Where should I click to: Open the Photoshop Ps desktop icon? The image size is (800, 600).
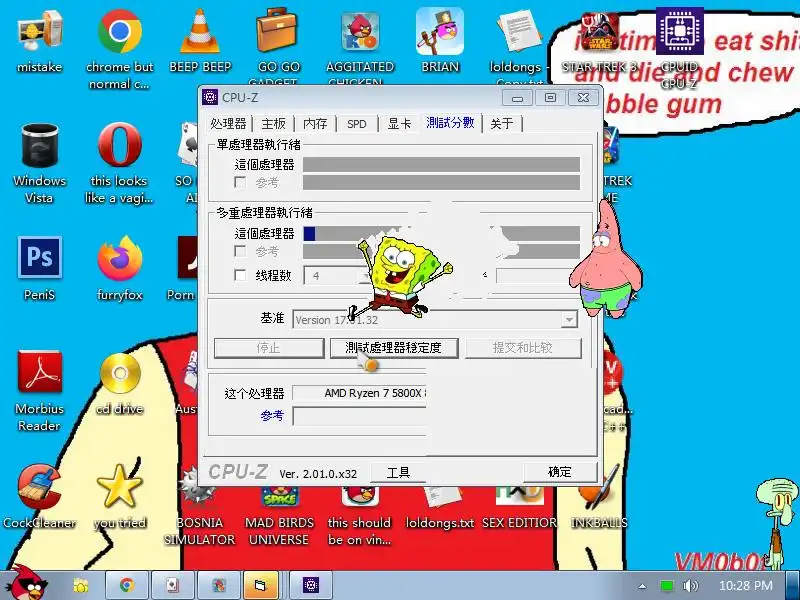39,257
